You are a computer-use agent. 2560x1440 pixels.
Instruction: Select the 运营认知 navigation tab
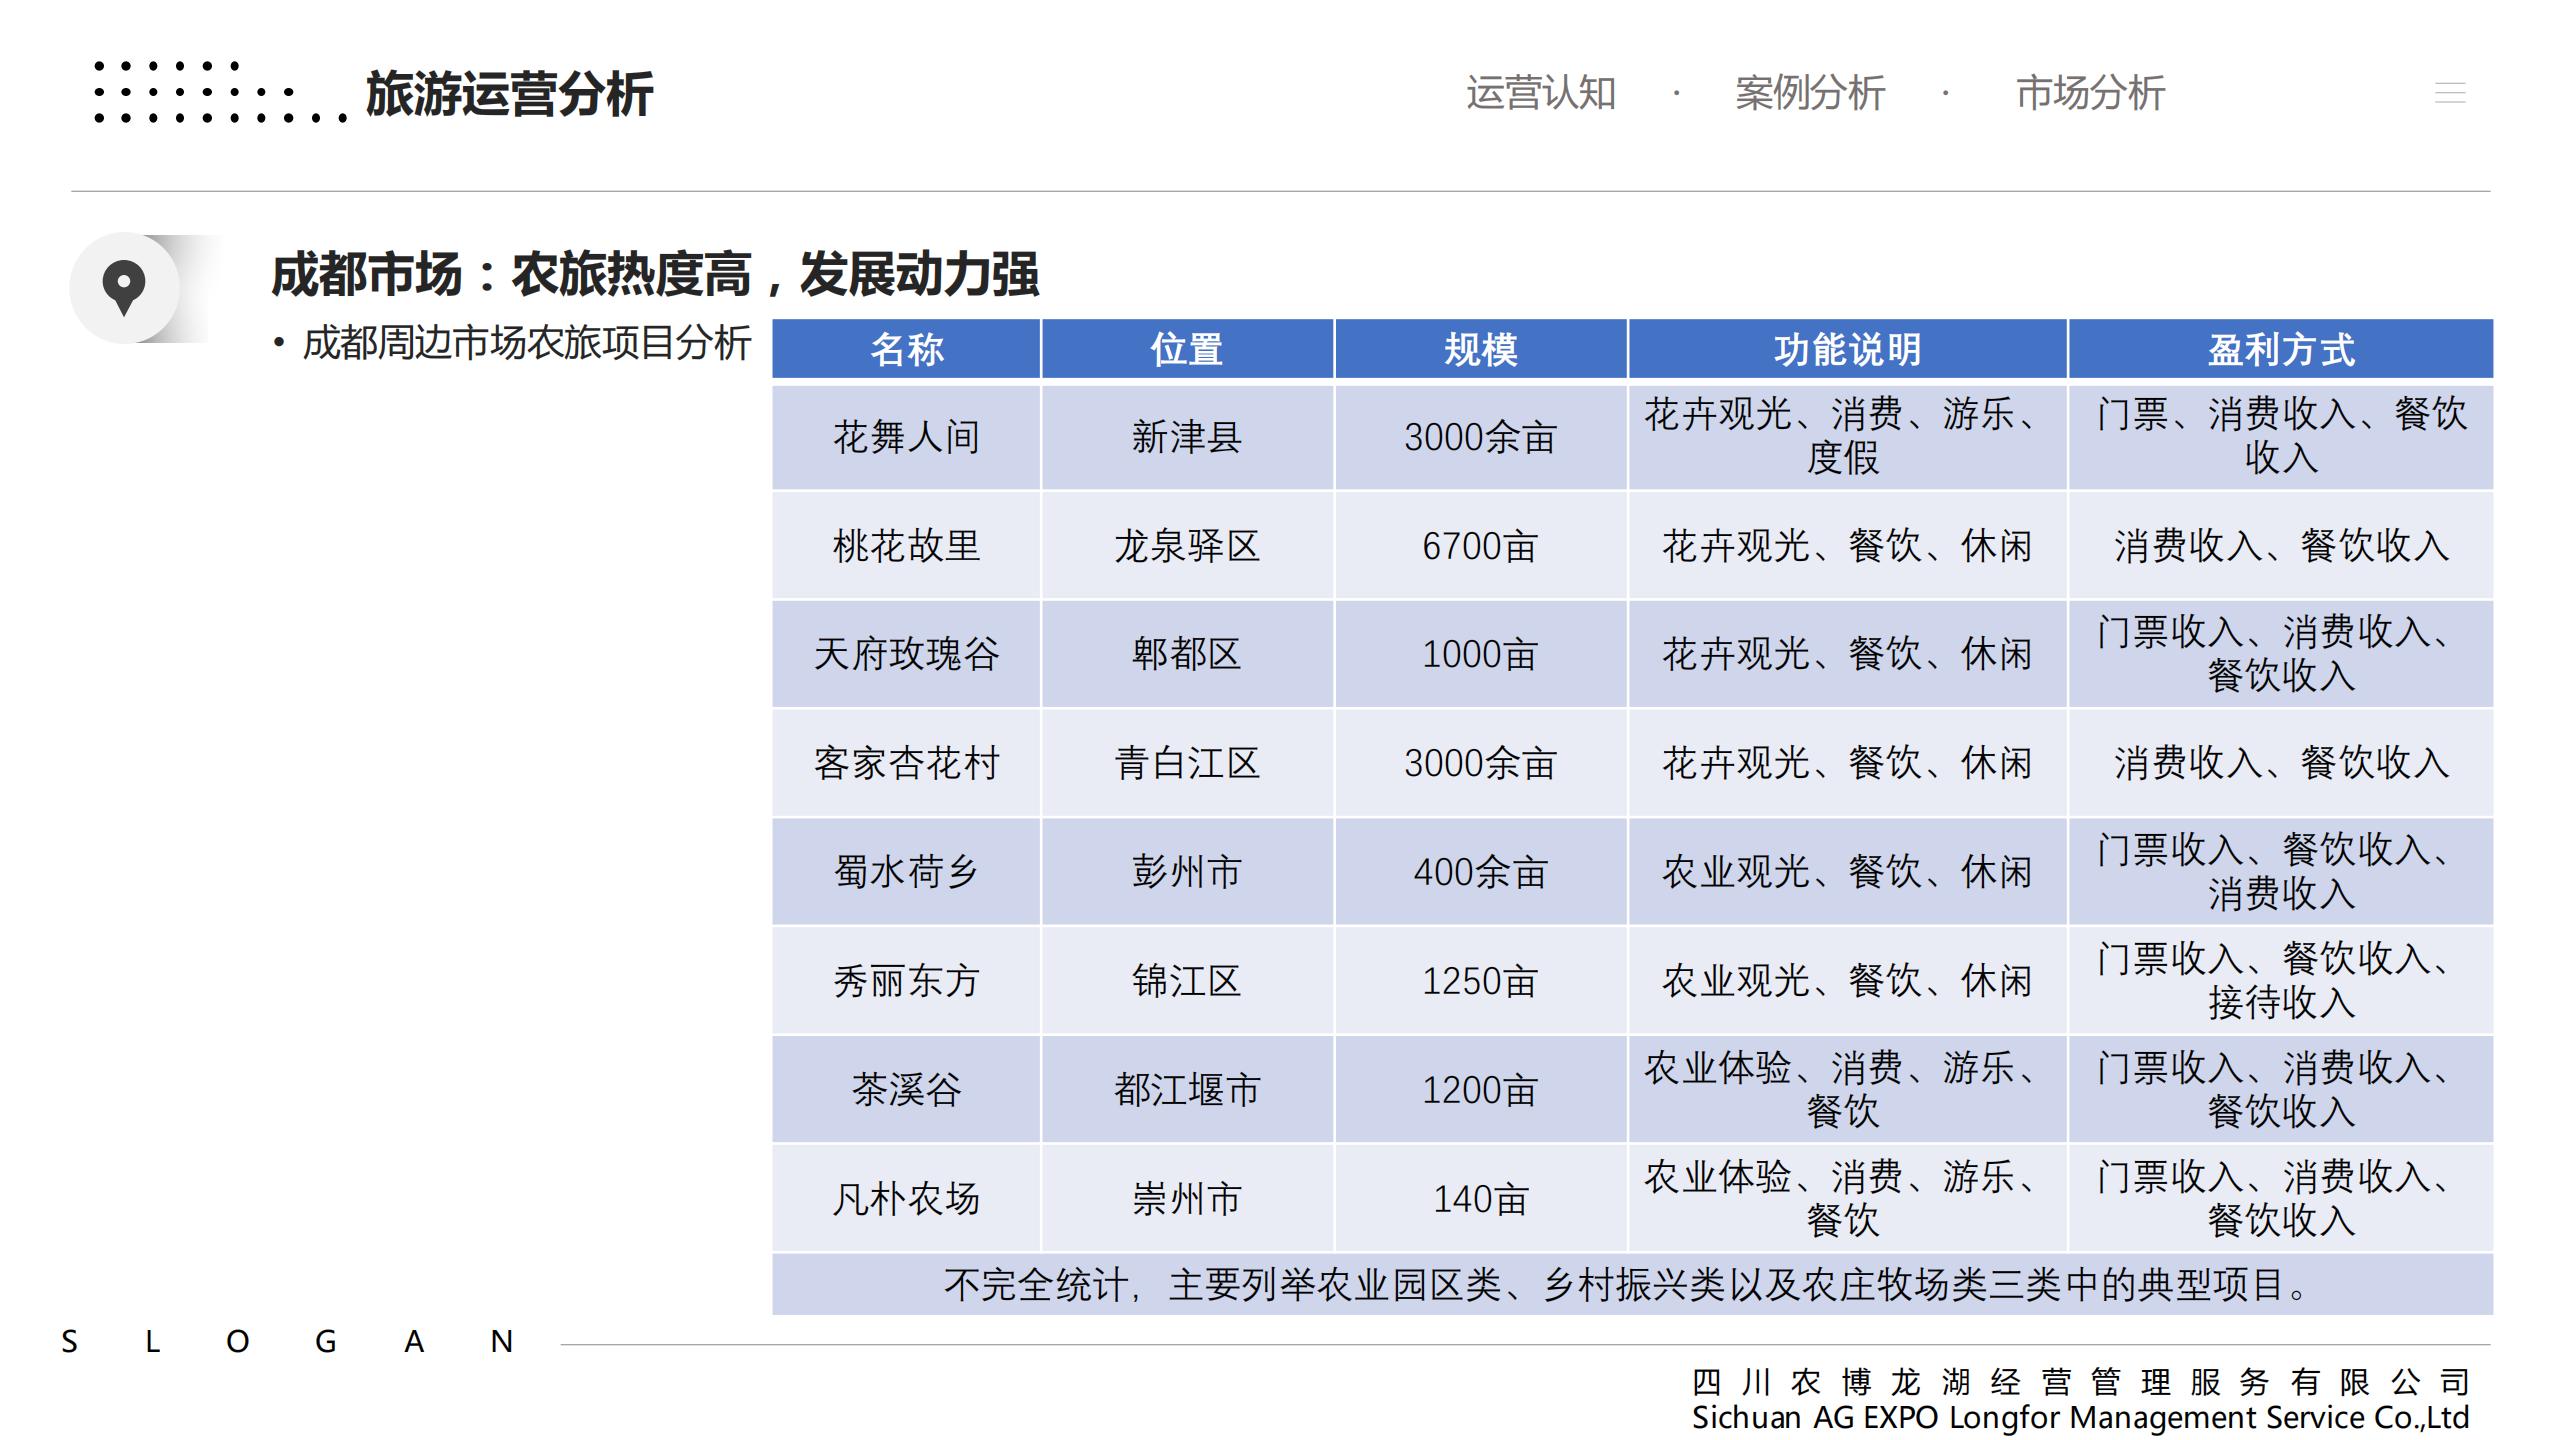click(x=1540, y=93)
